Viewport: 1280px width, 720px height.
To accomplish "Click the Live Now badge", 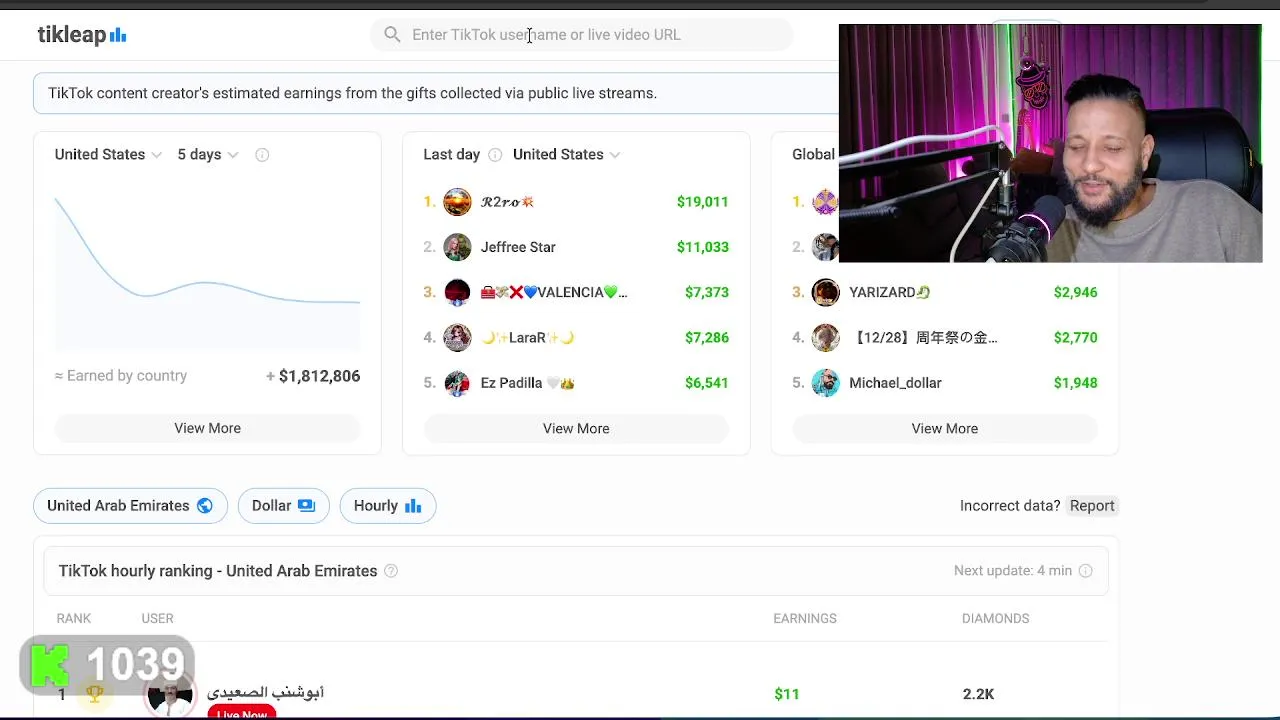I will coord(242,713).
